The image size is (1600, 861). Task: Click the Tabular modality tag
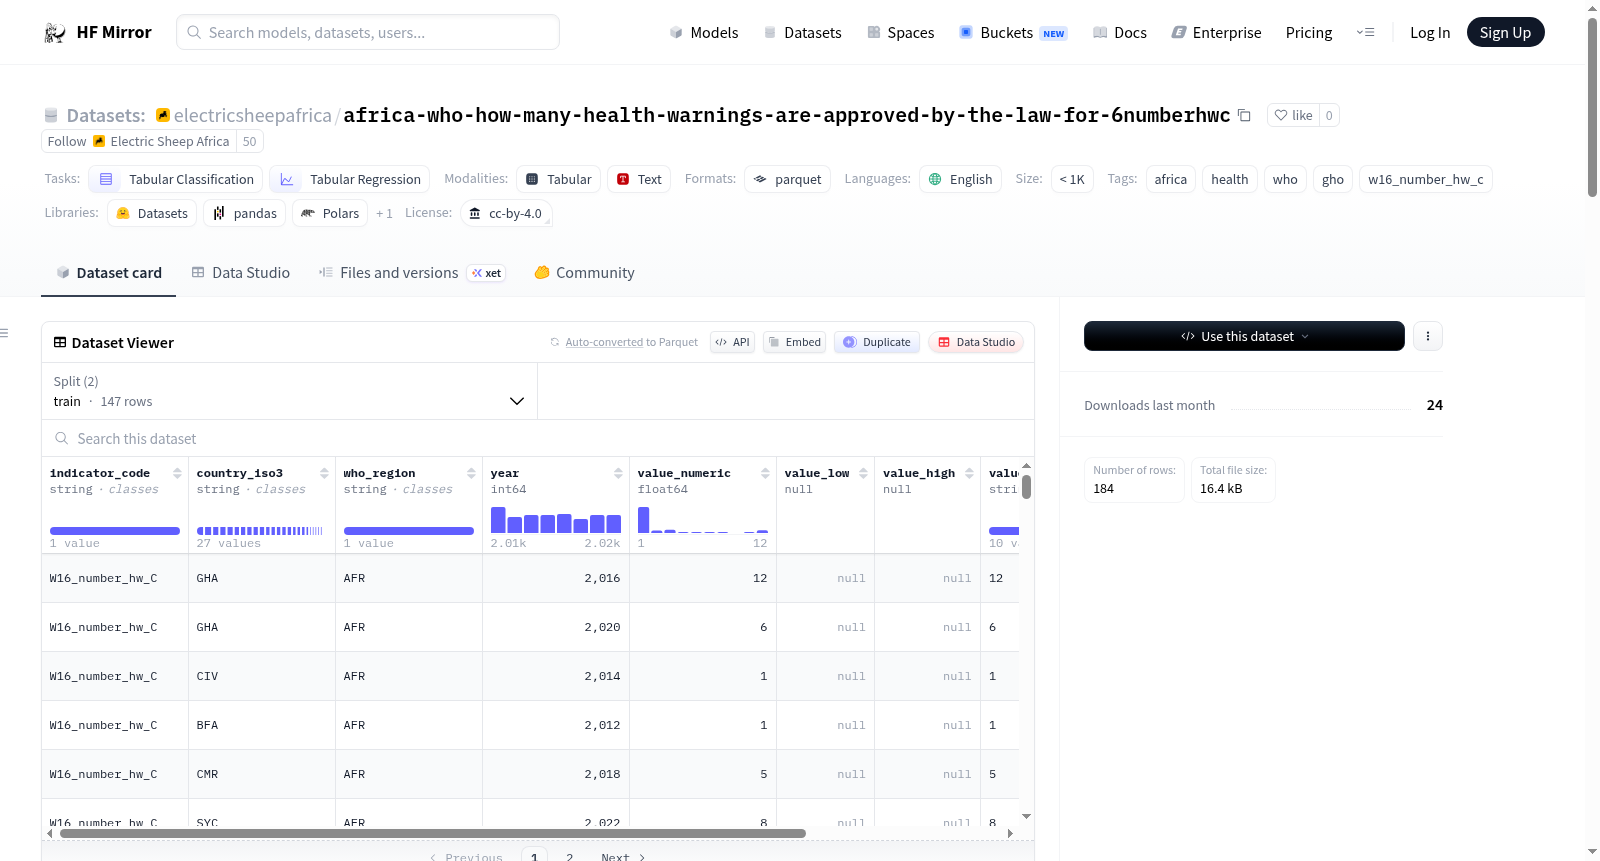[x=559, y=179]
